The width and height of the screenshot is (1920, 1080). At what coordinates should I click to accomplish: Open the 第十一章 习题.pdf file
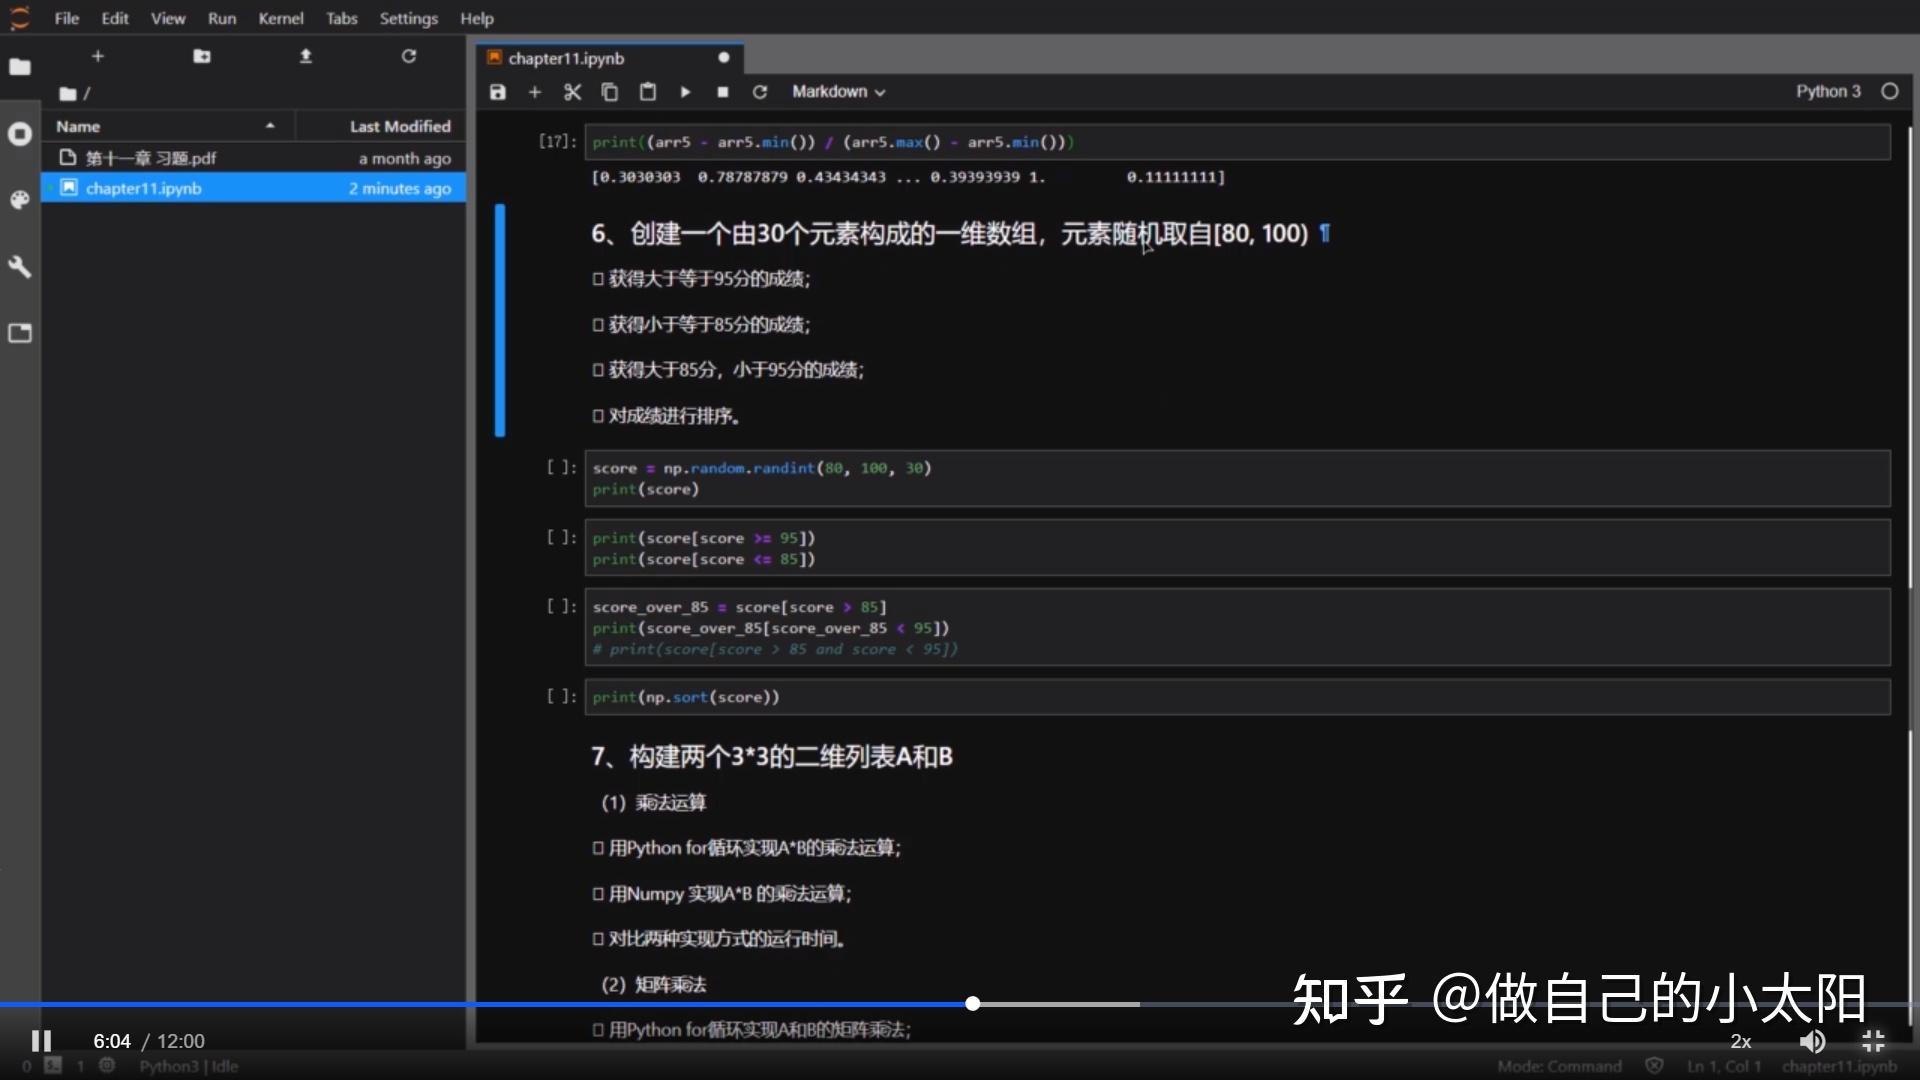(150, 158)
